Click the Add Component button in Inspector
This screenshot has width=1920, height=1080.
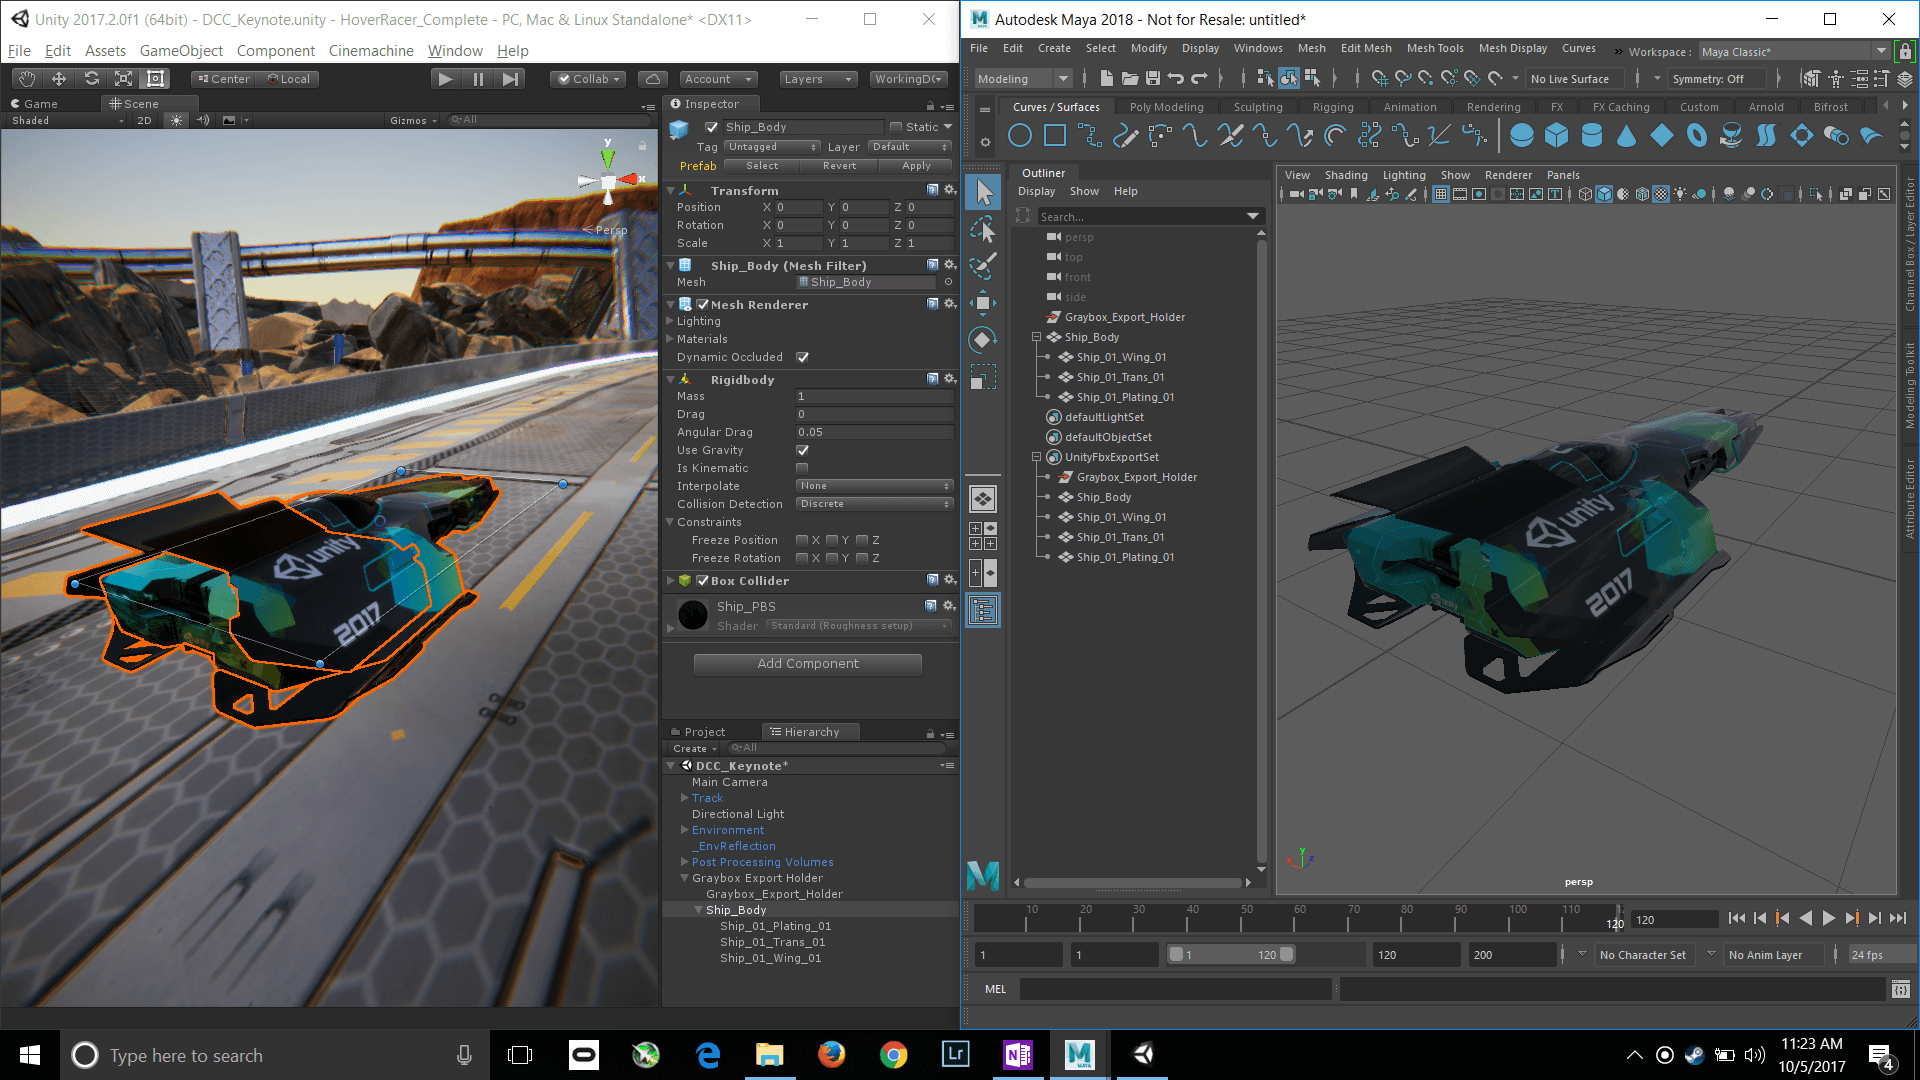(806, 663)
